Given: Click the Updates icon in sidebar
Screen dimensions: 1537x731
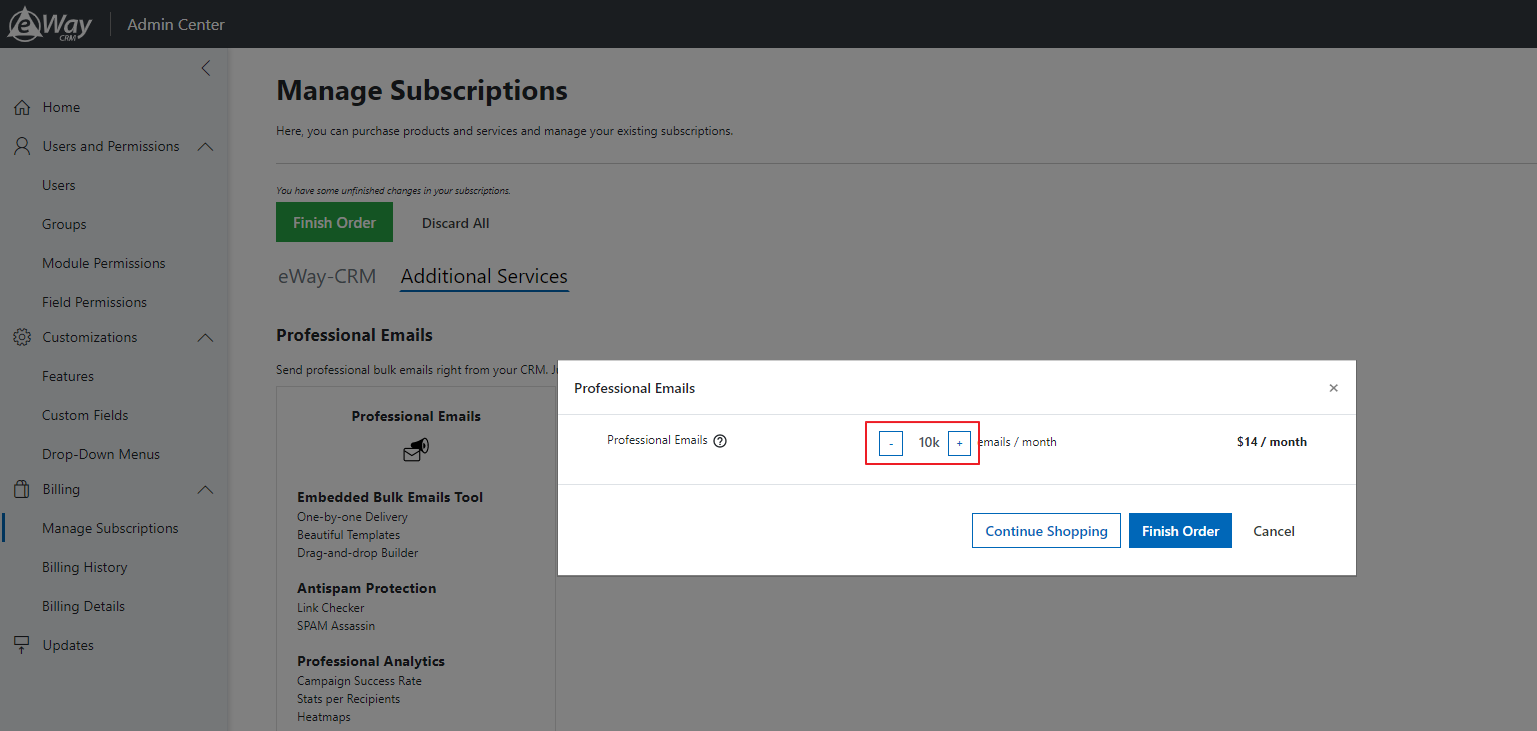Looking at the screenshot, I should (x=21, y=645).
